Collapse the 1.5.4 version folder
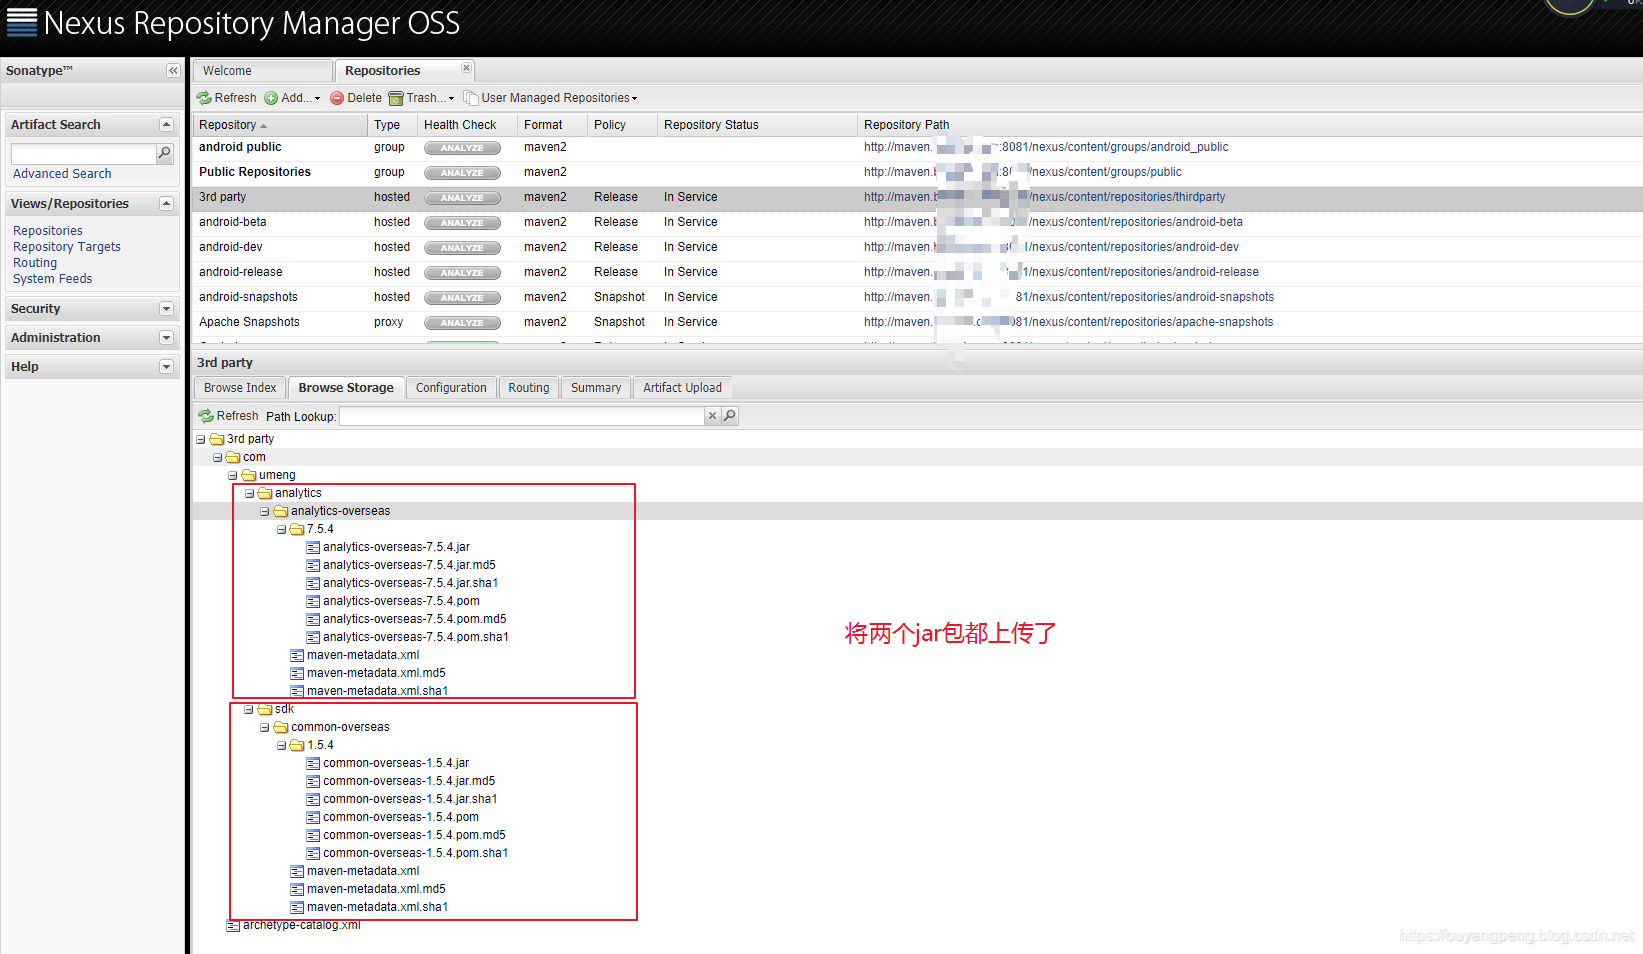Viewport: 1643px width, 954px height. (x=281, y=745)
